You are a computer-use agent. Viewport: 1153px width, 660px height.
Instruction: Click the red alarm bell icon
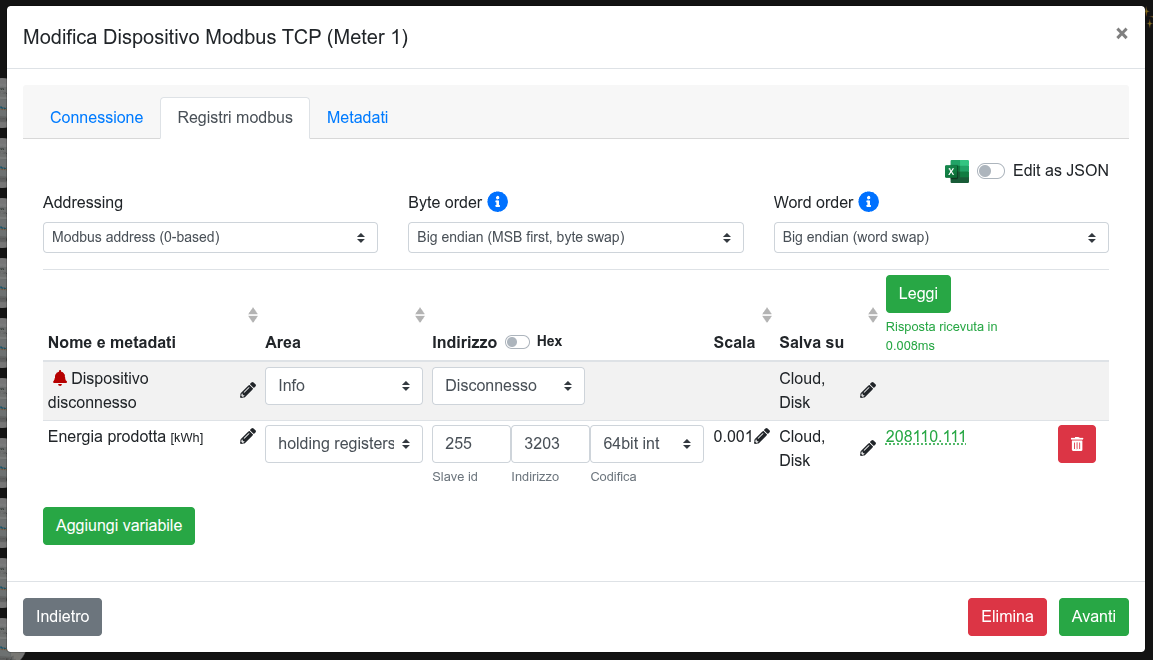tap(60, 378)
